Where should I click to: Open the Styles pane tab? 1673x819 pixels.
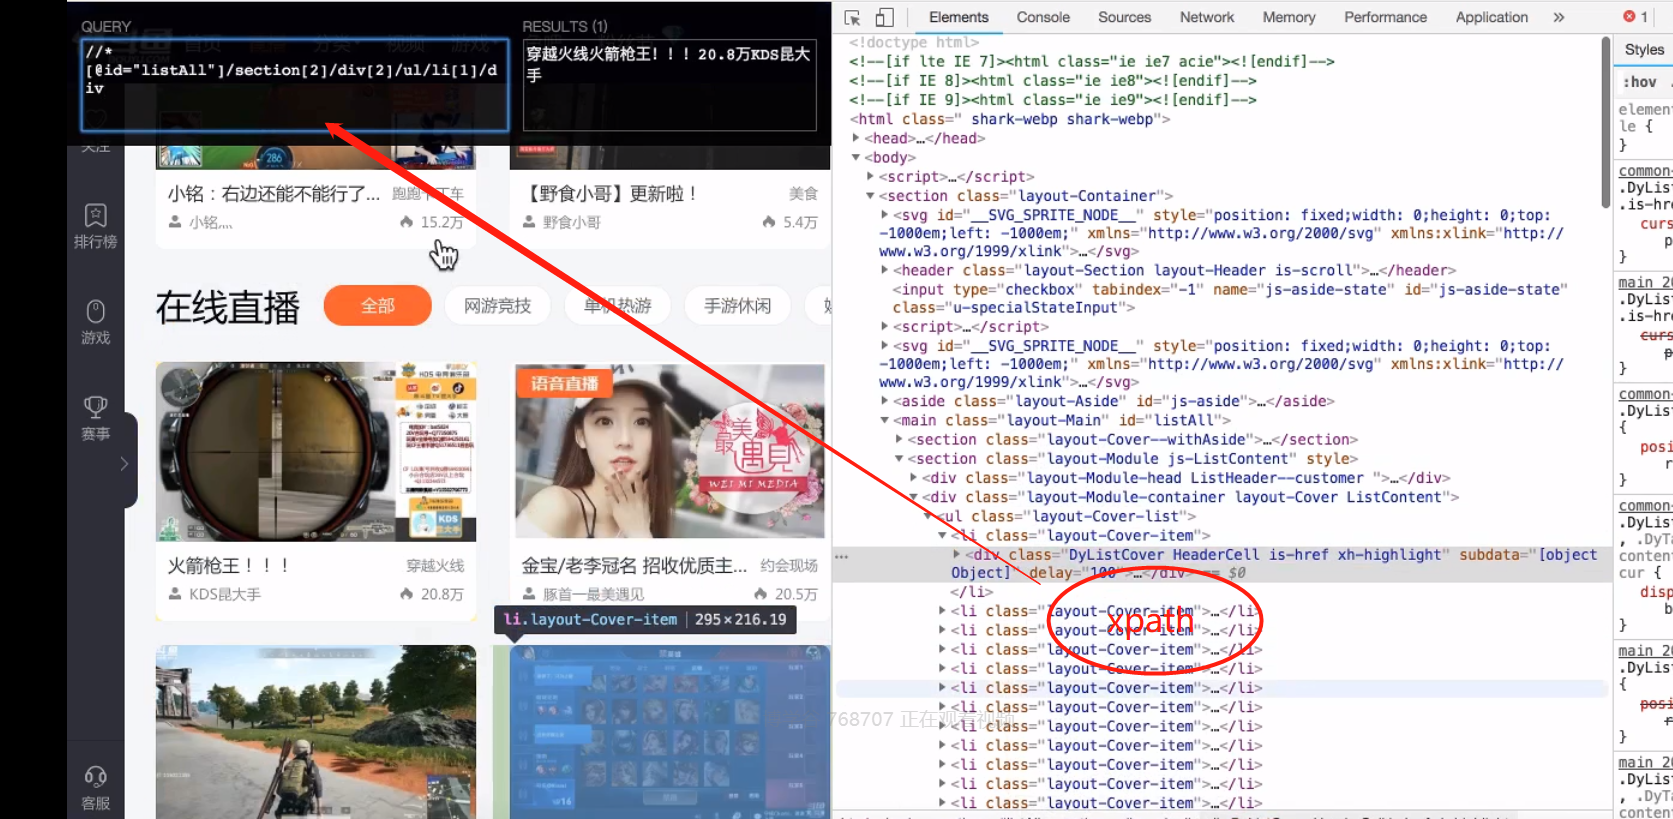[1644, 50]
